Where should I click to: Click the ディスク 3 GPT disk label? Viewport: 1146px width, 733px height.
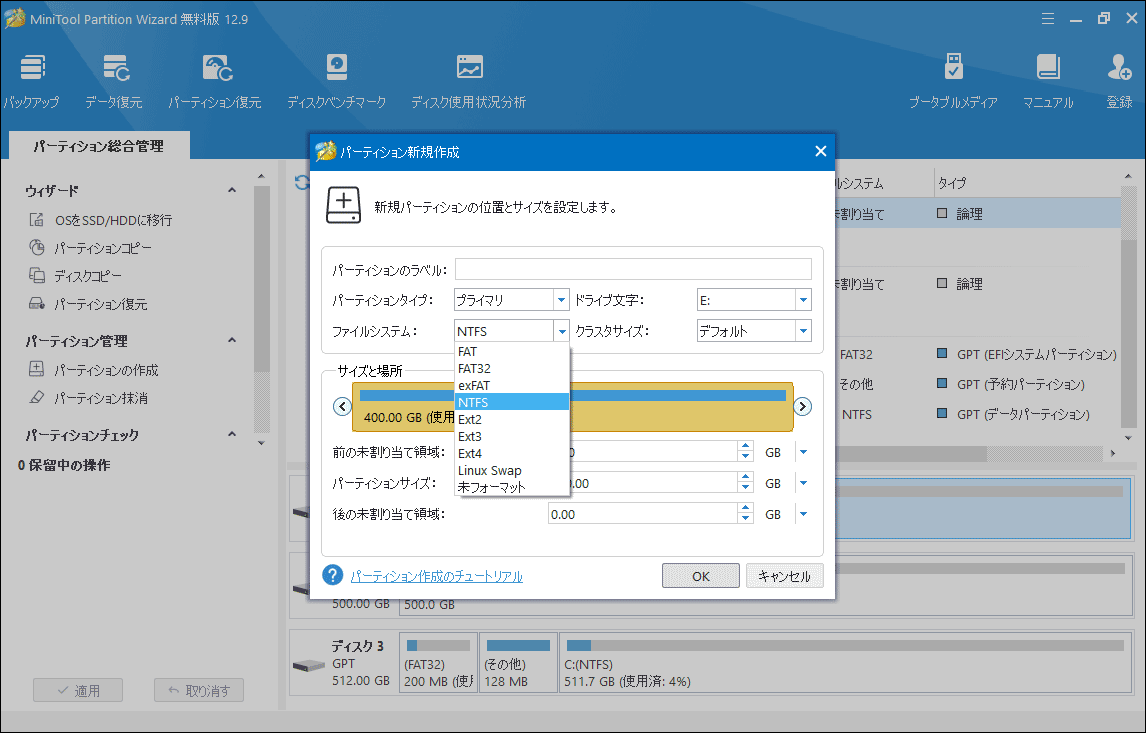coord(345,663)
